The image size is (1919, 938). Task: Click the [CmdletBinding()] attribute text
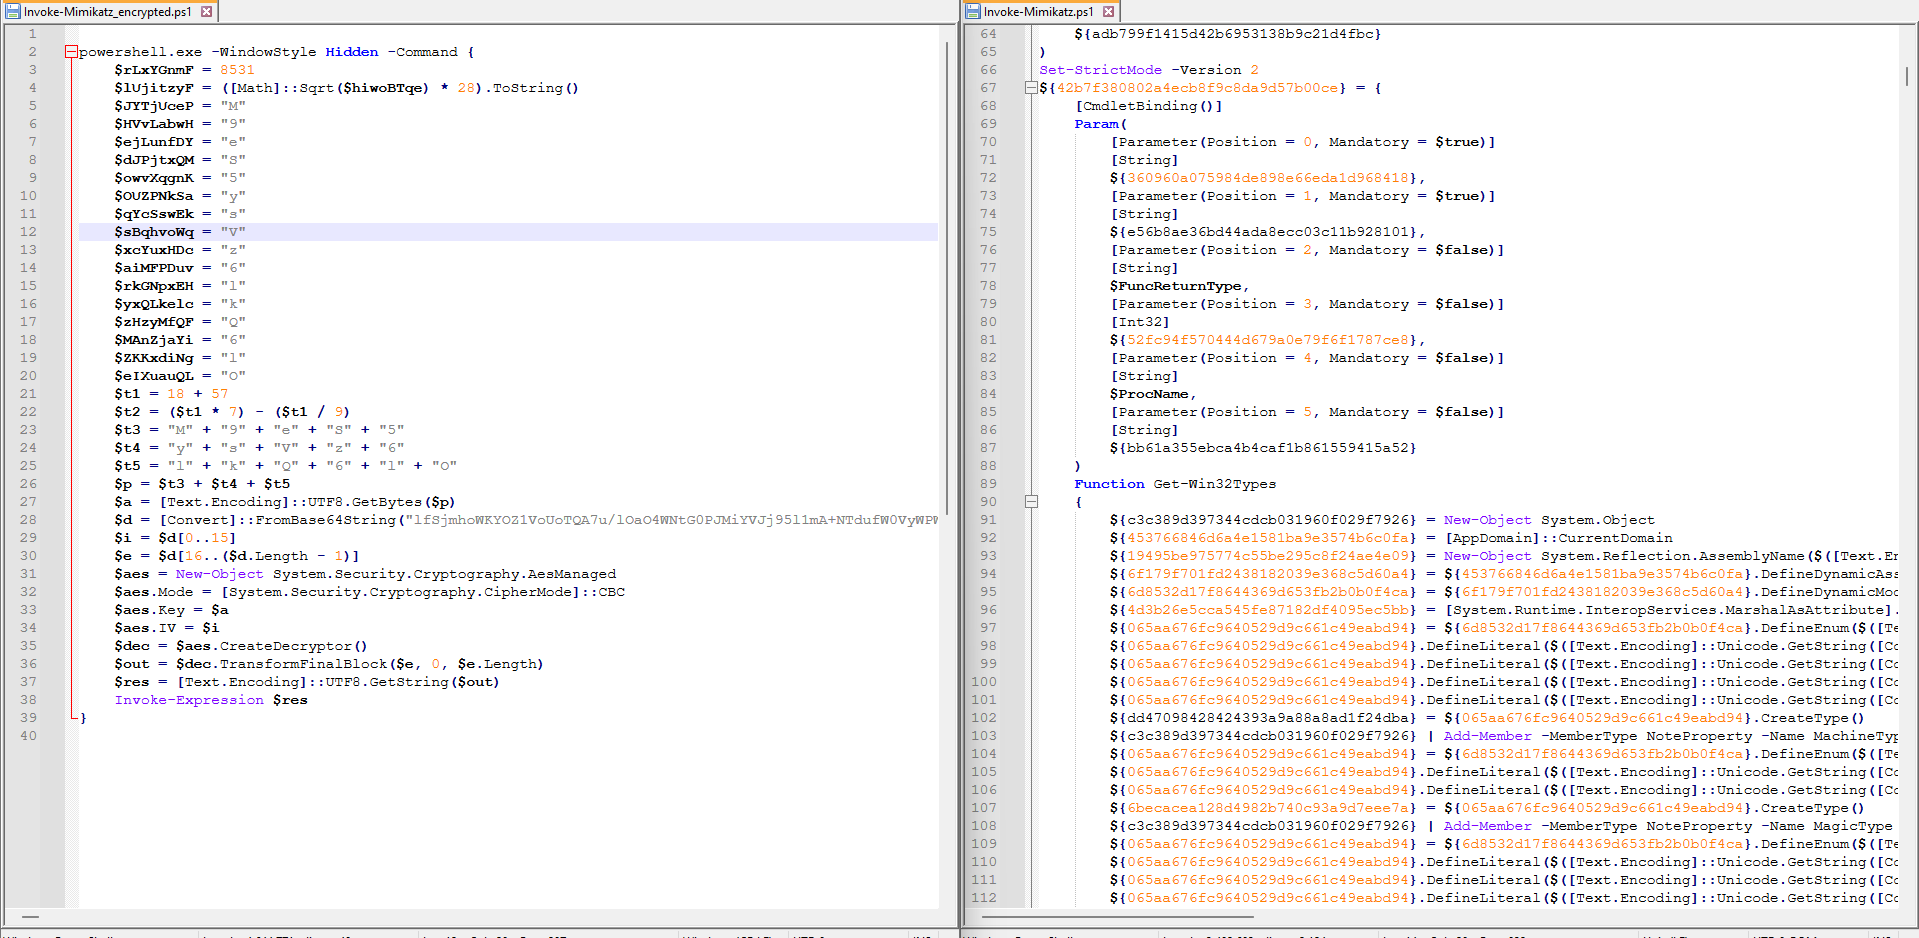[x=1149, y=106]
